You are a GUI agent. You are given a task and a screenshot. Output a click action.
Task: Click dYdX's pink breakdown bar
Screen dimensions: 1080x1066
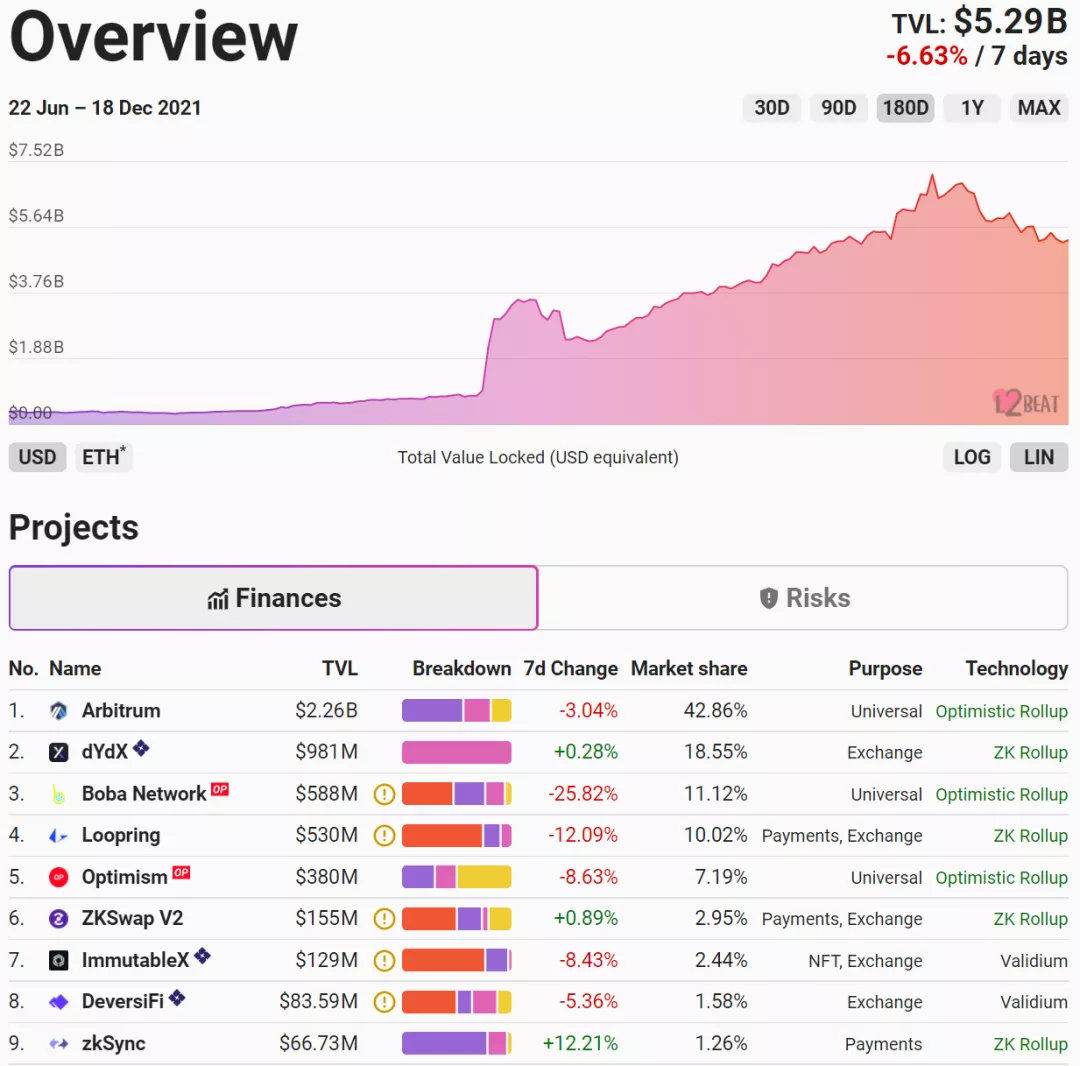[x=457, y=752]
